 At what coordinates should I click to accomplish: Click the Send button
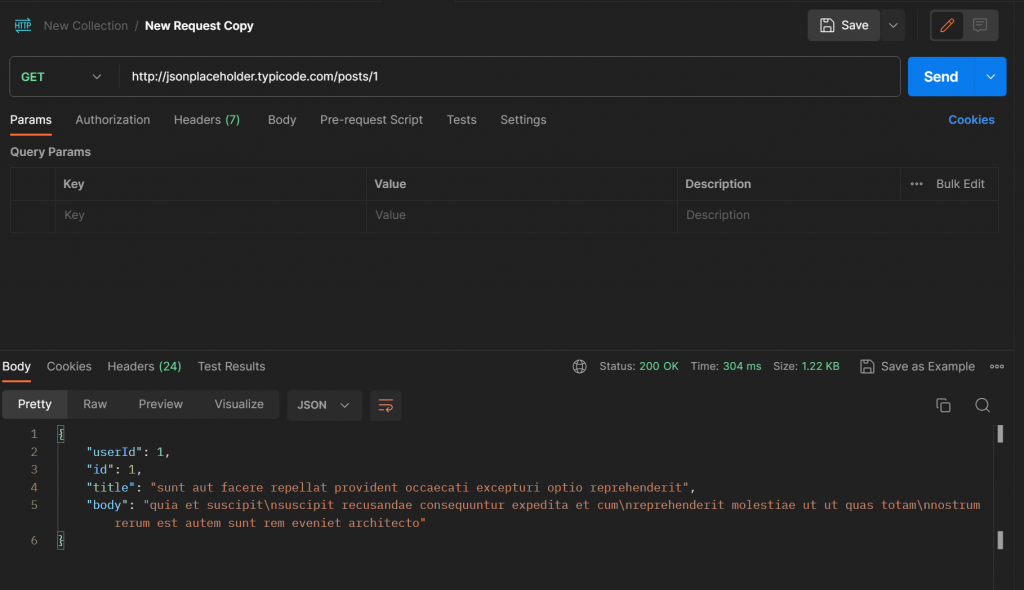pyautogui.click(x=940, y=77)
